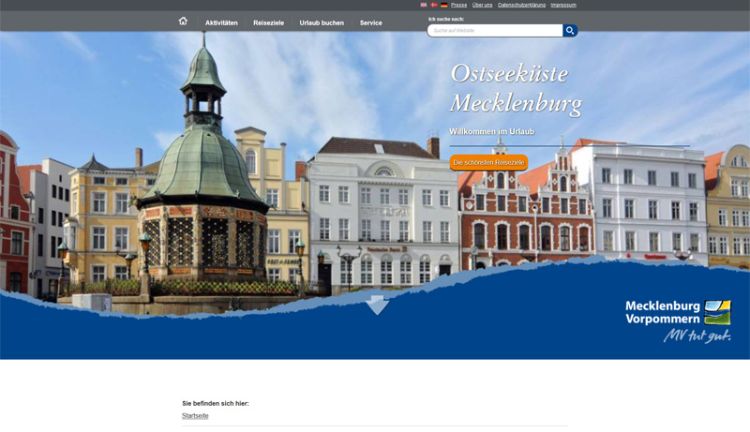Click the orange 'Die schönsten Reiseziele' button
Screen dimensions: 750x432
(x=488, y=162)
